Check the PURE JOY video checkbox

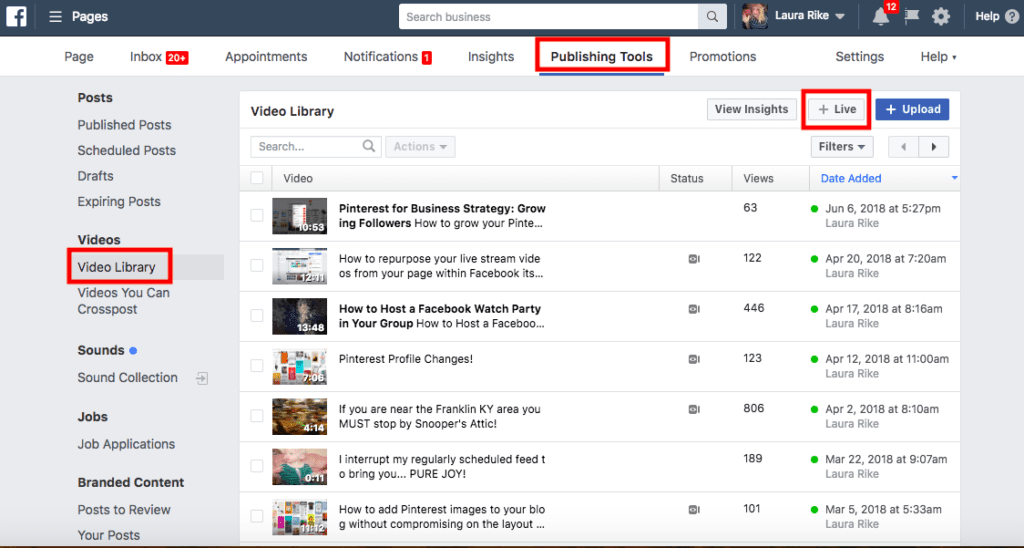tap(257, 466)
